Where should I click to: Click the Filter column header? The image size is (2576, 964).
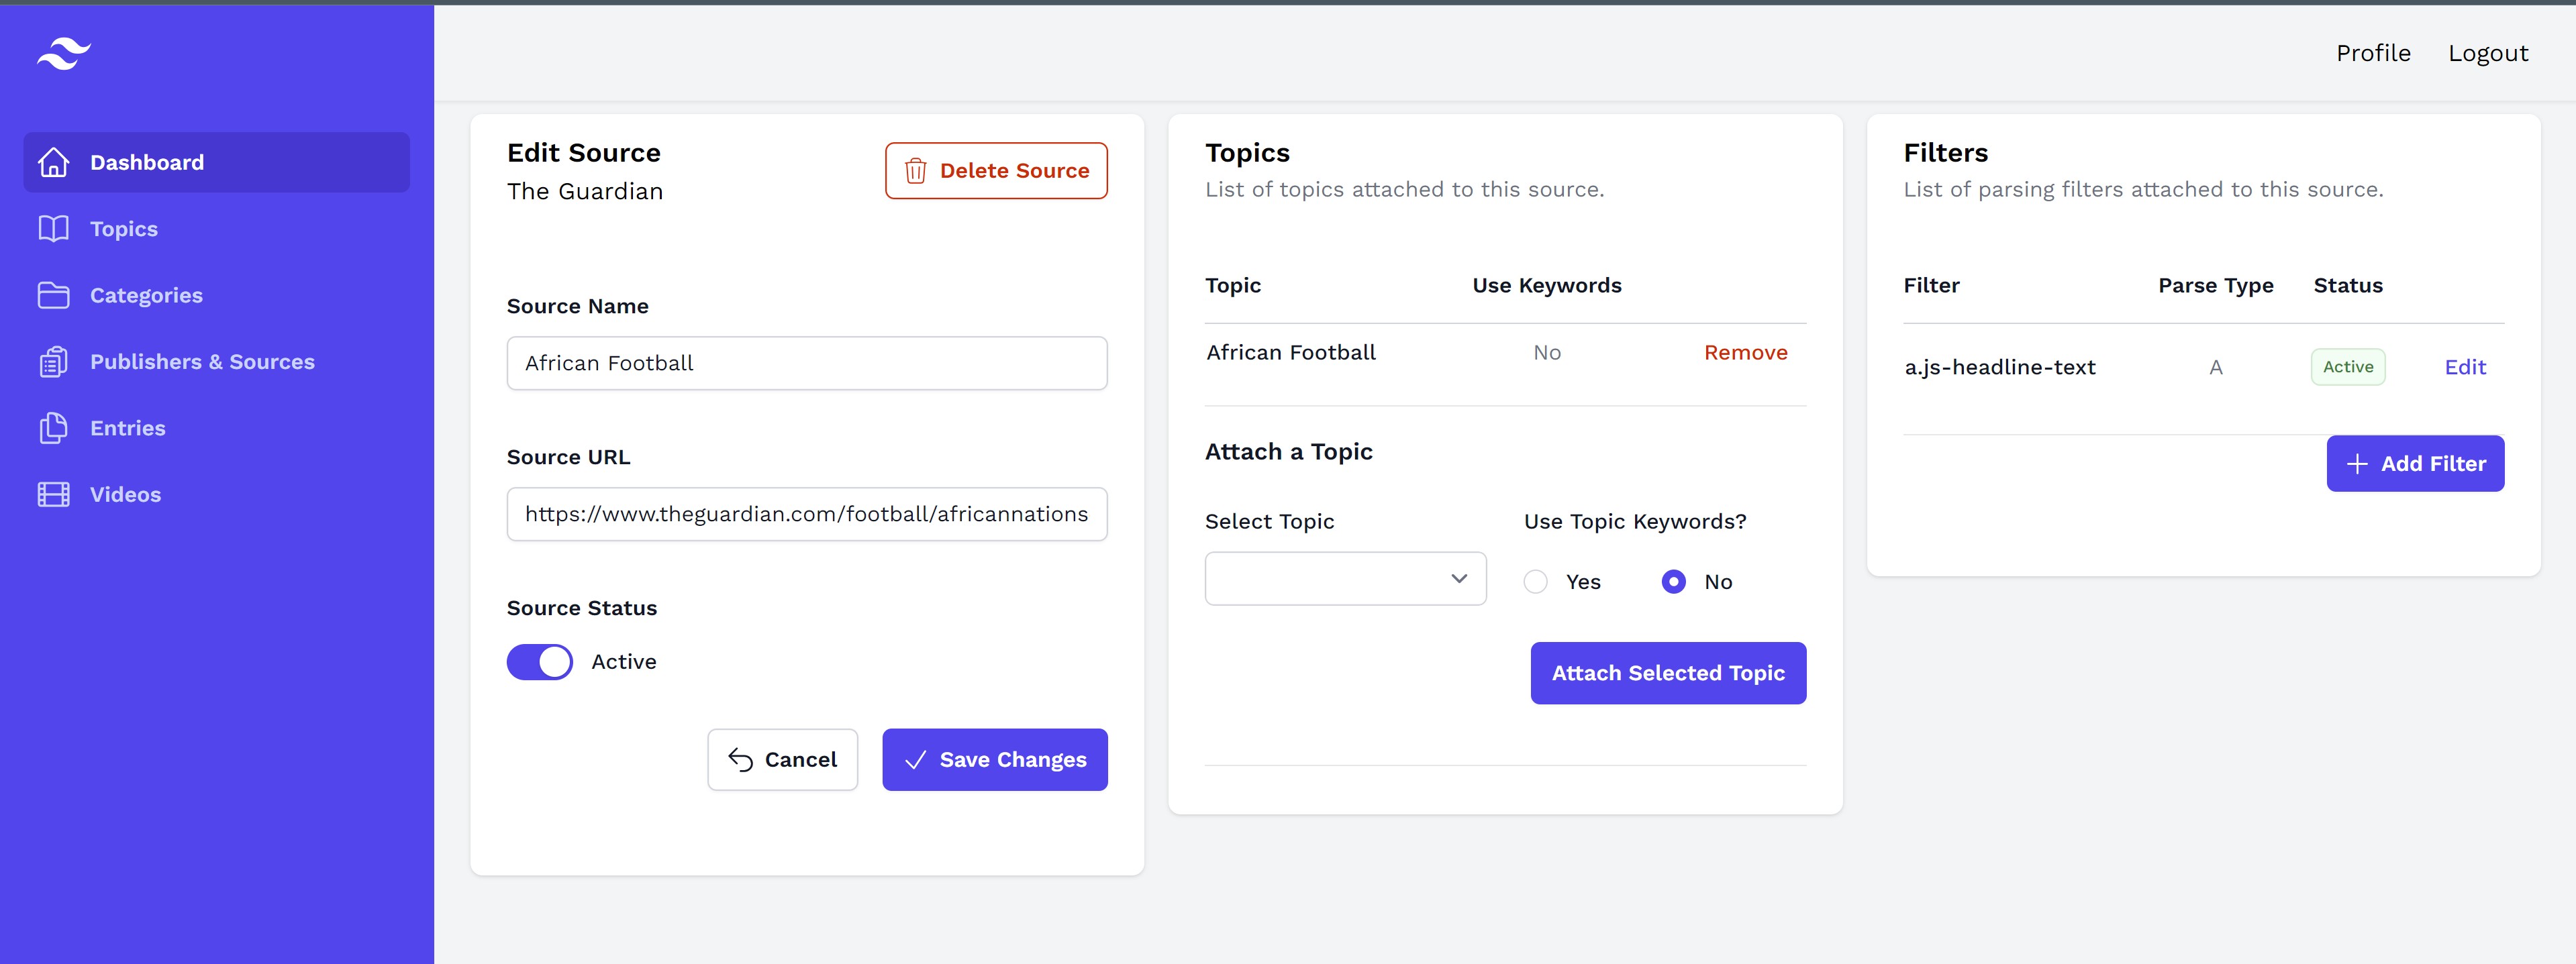click(1931, 285)
